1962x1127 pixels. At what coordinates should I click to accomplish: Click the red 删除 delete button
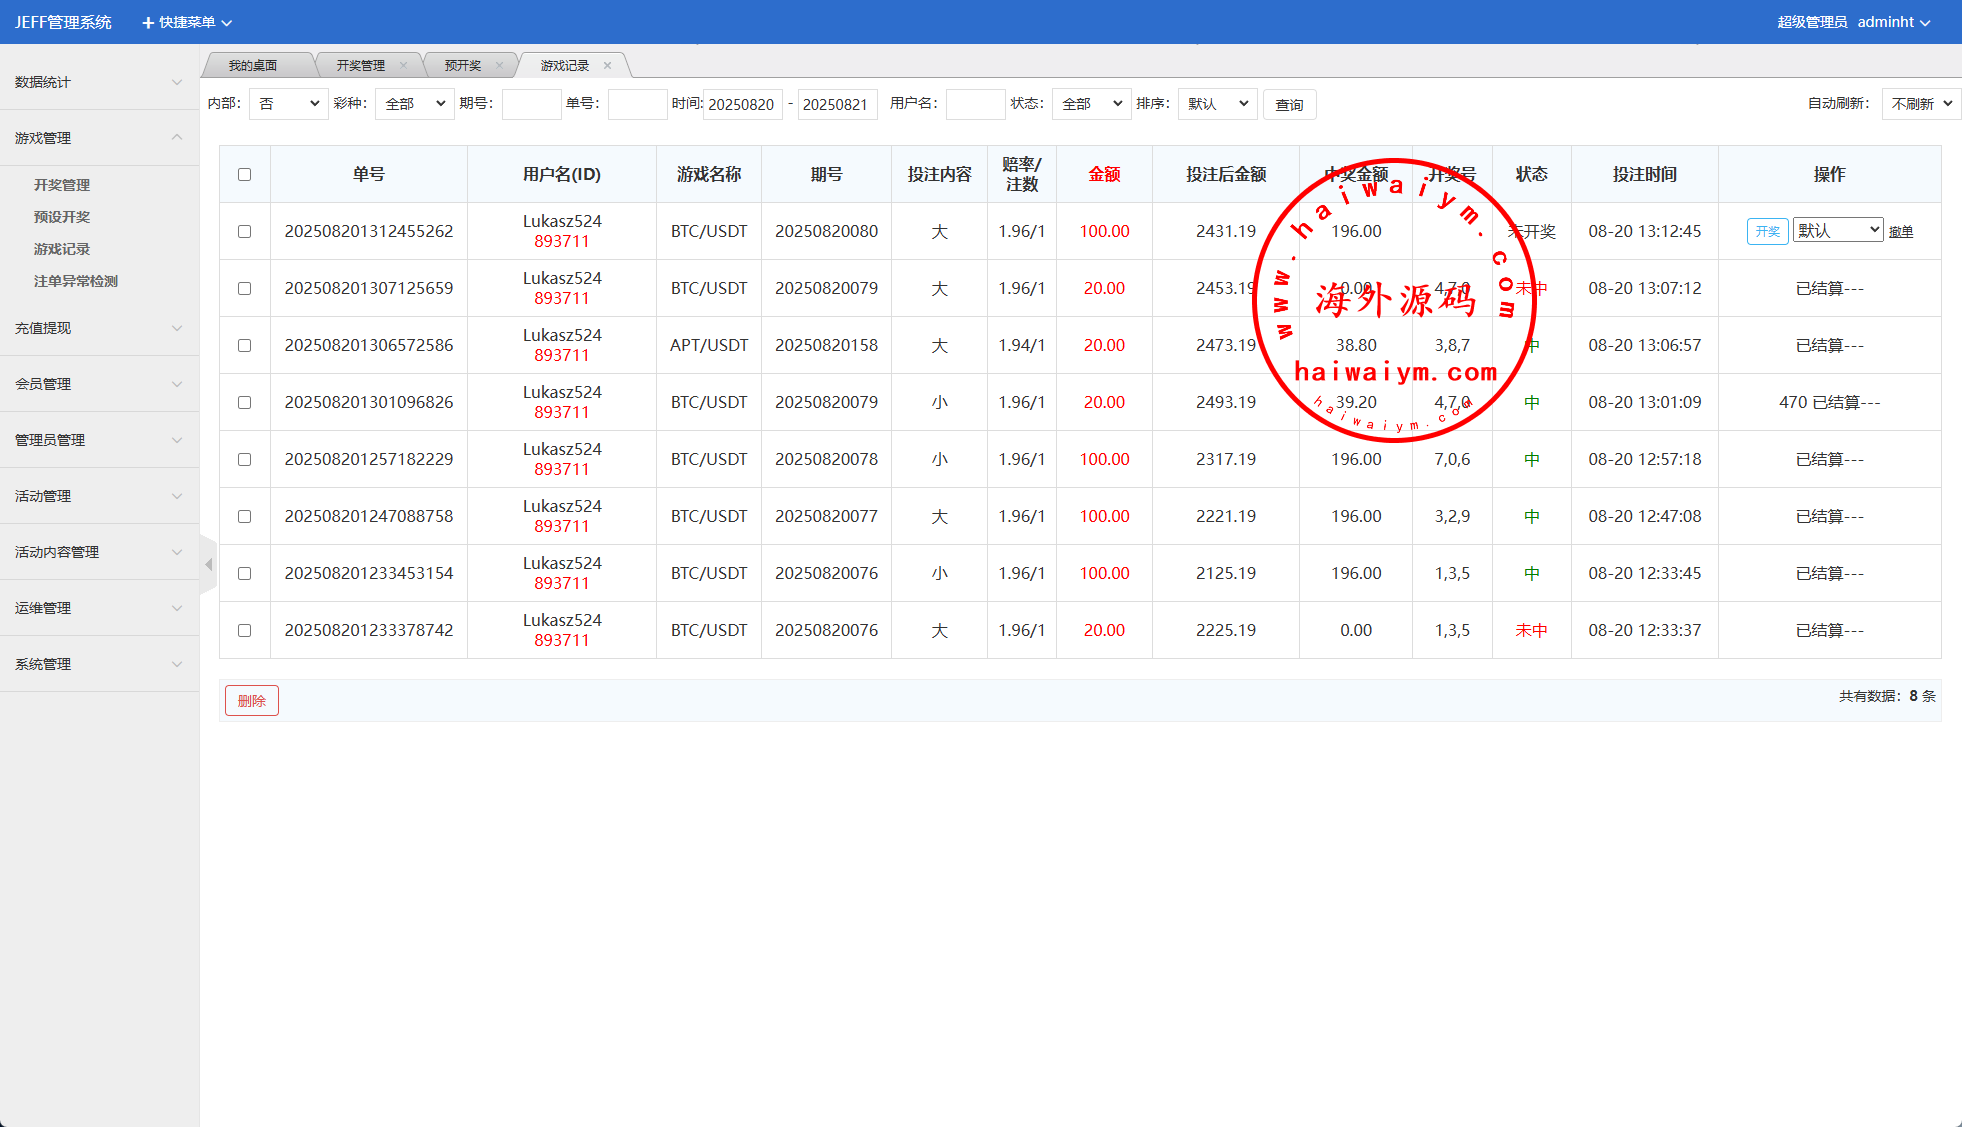(252, 701)
